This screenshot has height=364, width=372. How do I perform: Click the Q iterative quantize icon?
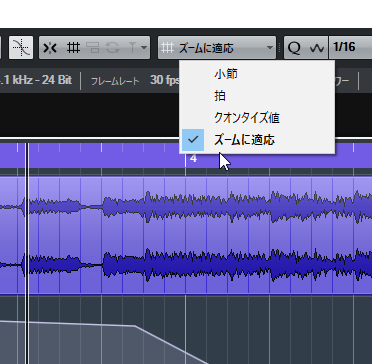click(294, 48)
